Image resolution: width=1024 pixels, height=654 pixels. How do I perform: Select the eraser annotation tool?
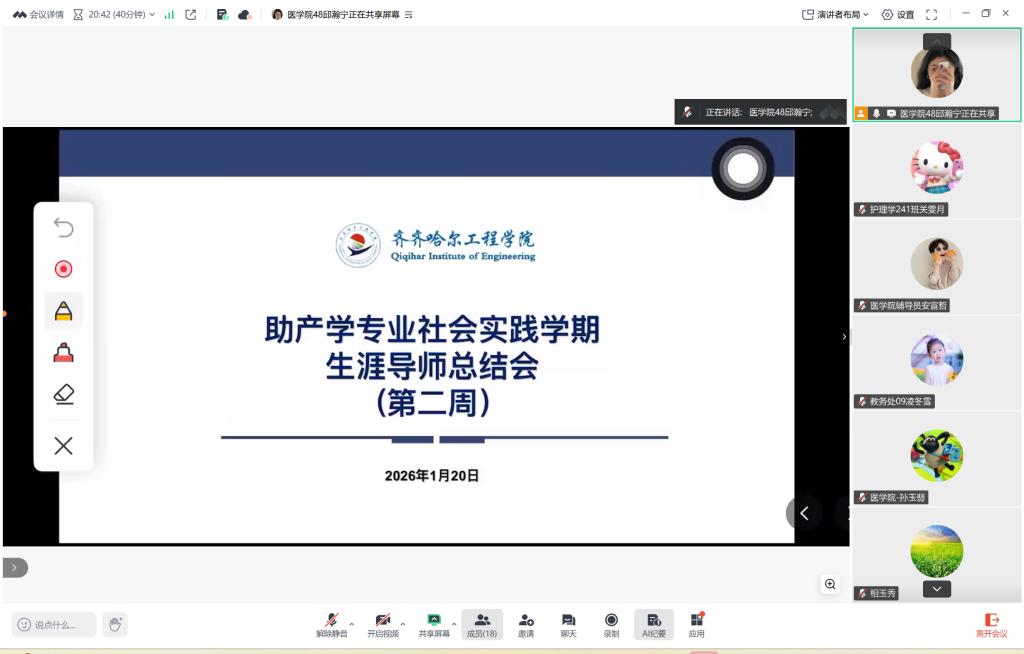coord(63,394)
